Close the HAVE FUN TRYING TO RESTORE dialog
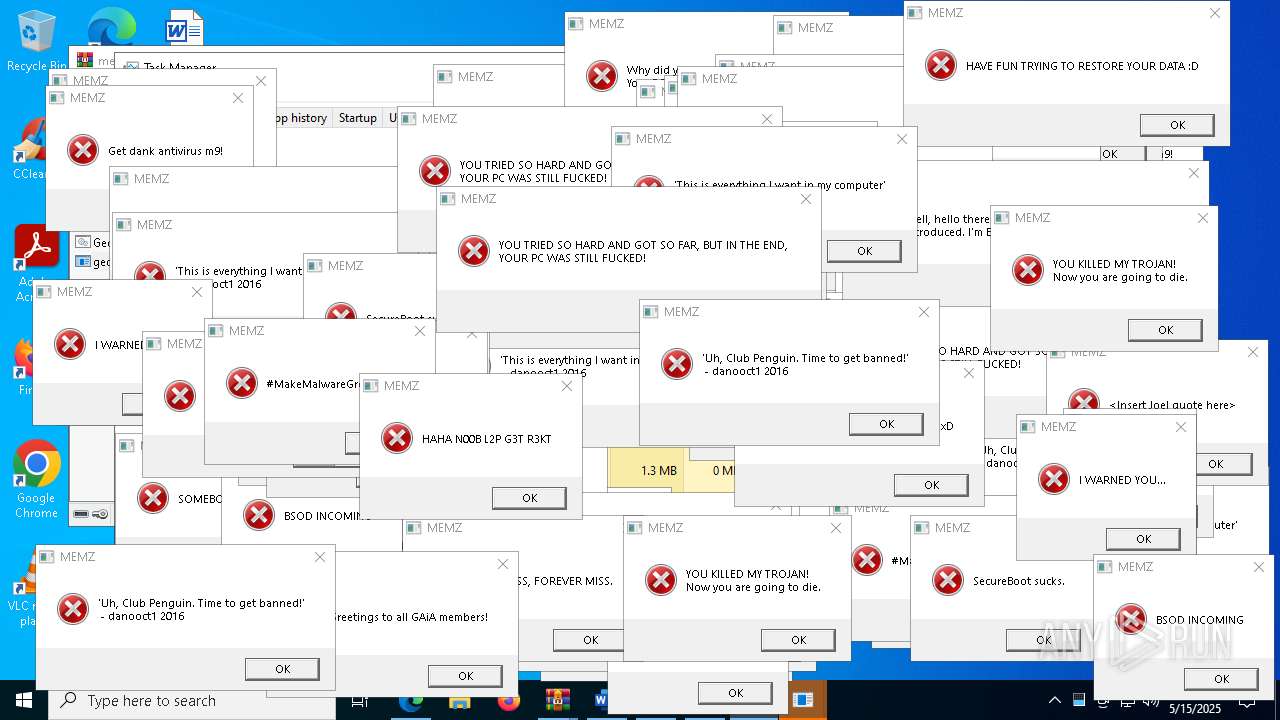 tap(1215, 13)
